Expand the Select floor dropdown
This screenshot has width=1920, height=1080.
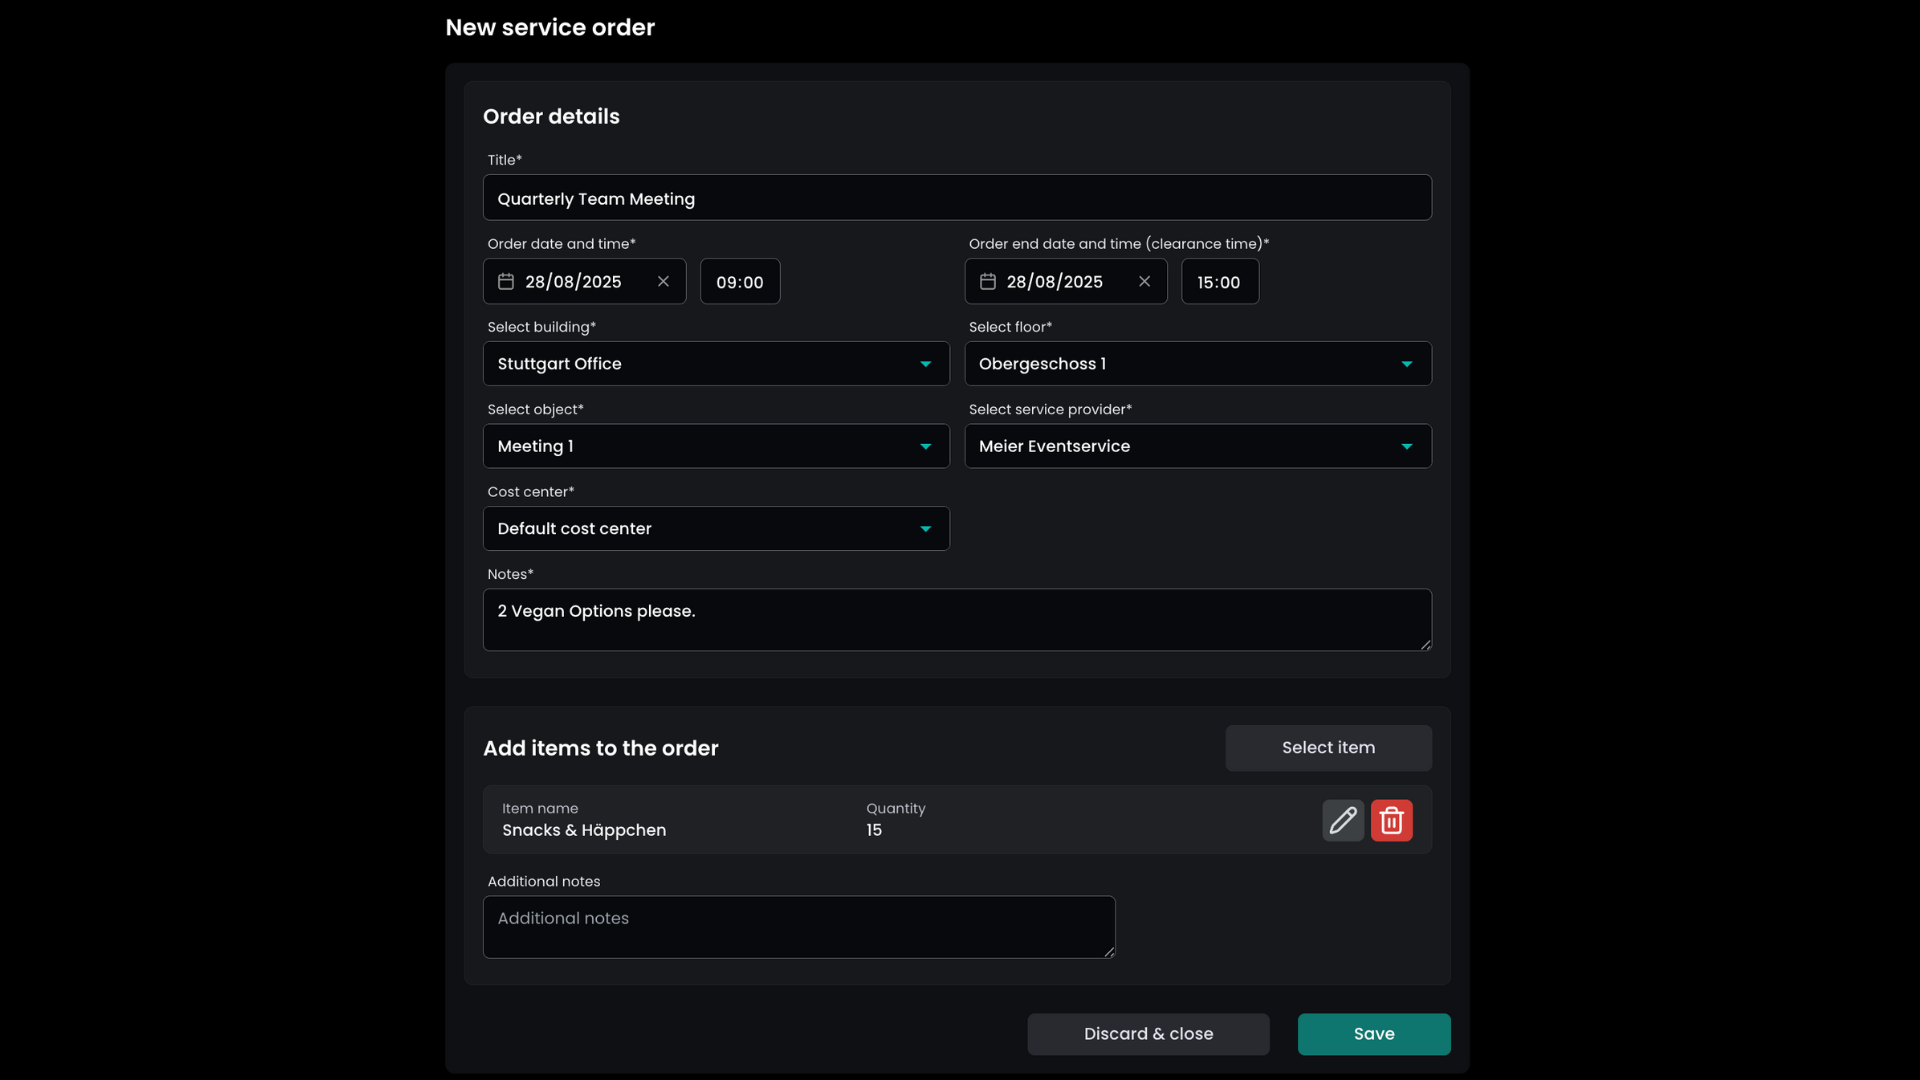(x=1197, y=364)
